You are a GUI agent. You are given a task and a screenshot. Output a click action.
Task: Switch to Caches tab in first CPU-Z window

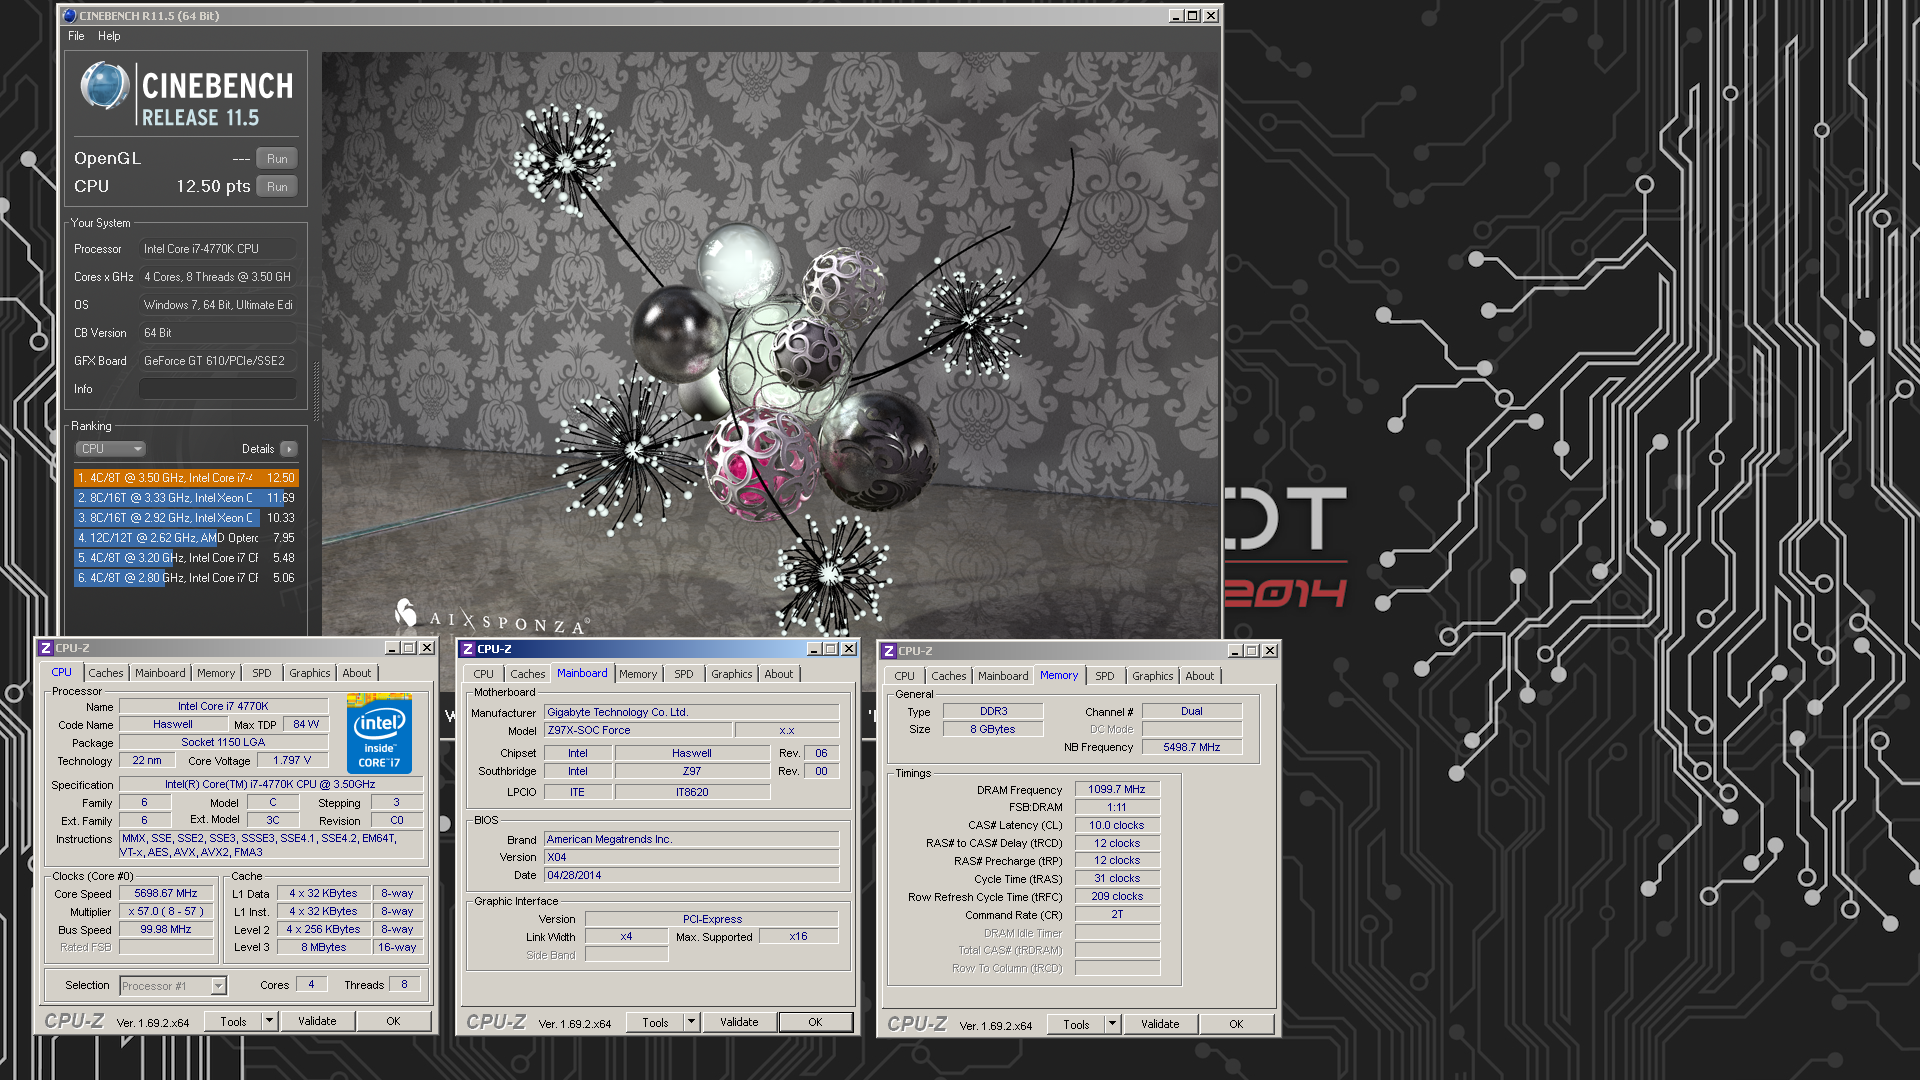pyautogui.click(x=106, y=673)
